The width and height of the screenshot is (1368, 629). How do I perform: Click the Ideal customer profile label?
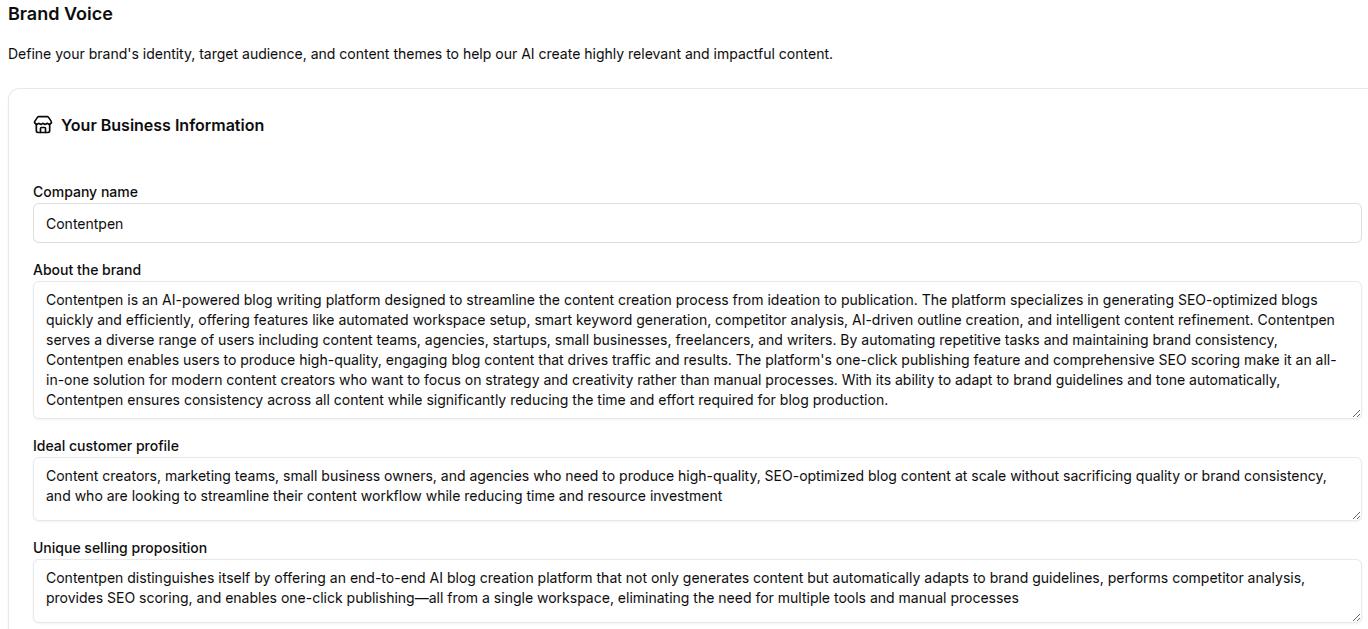(x=105, y=446)
